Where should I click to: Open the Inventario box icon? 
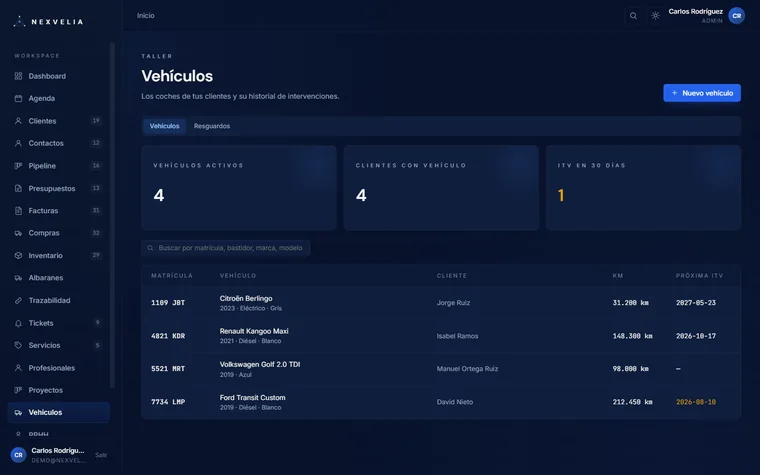pyautogui.click(x=18, y=255)
